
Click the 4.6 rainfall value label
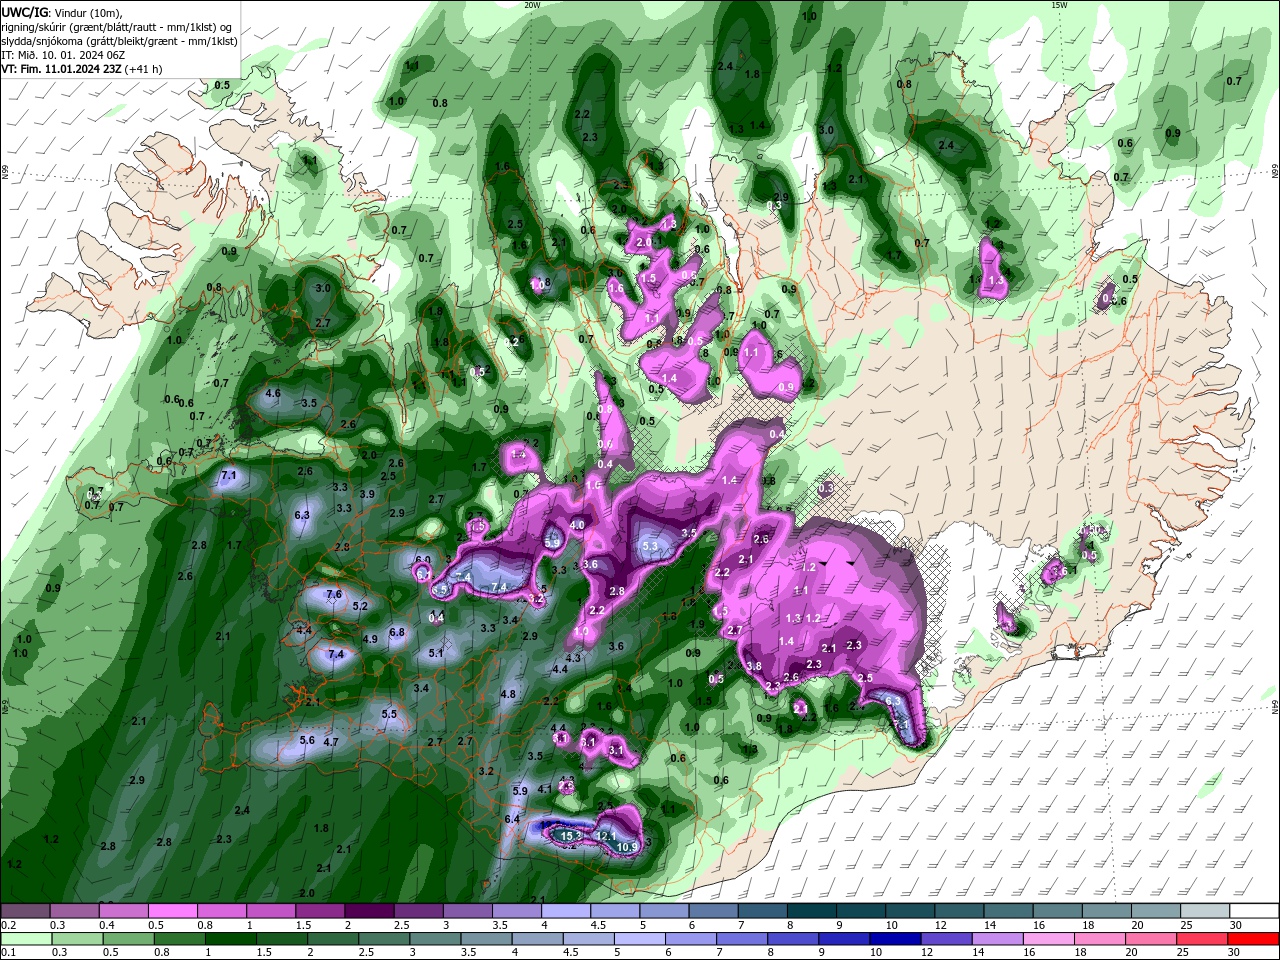point(272,394)
